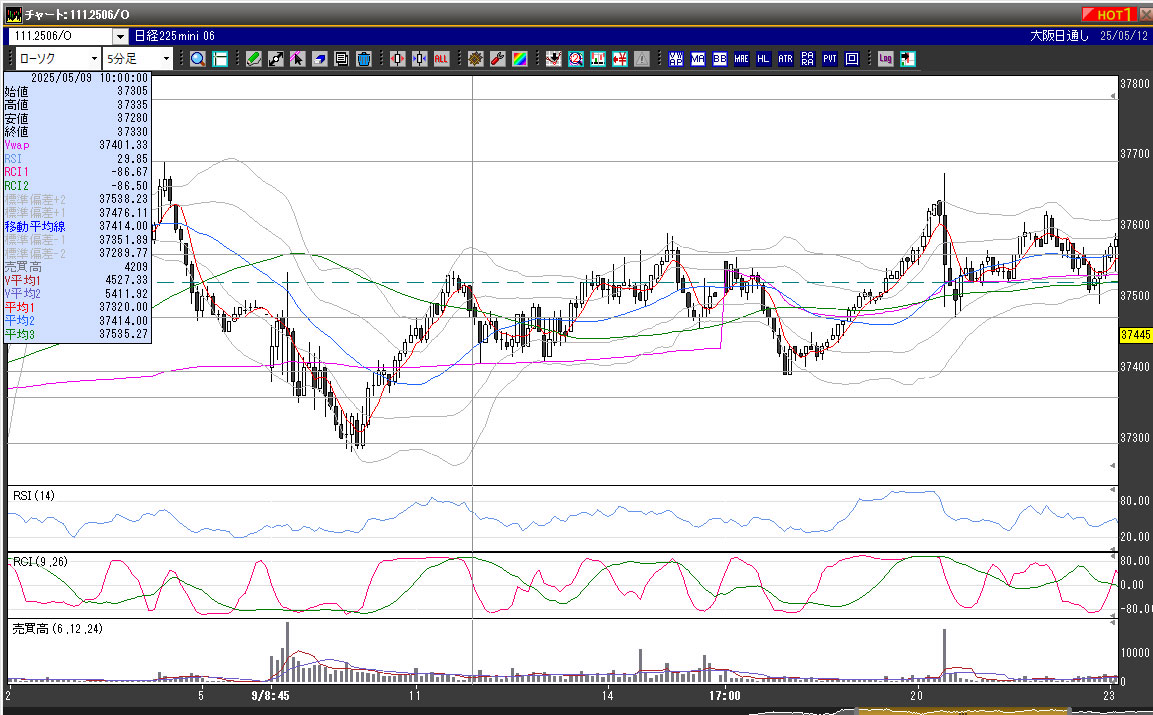Click the red ALL display icon
Screen dimensions: 1153x715
coord(441,59)
